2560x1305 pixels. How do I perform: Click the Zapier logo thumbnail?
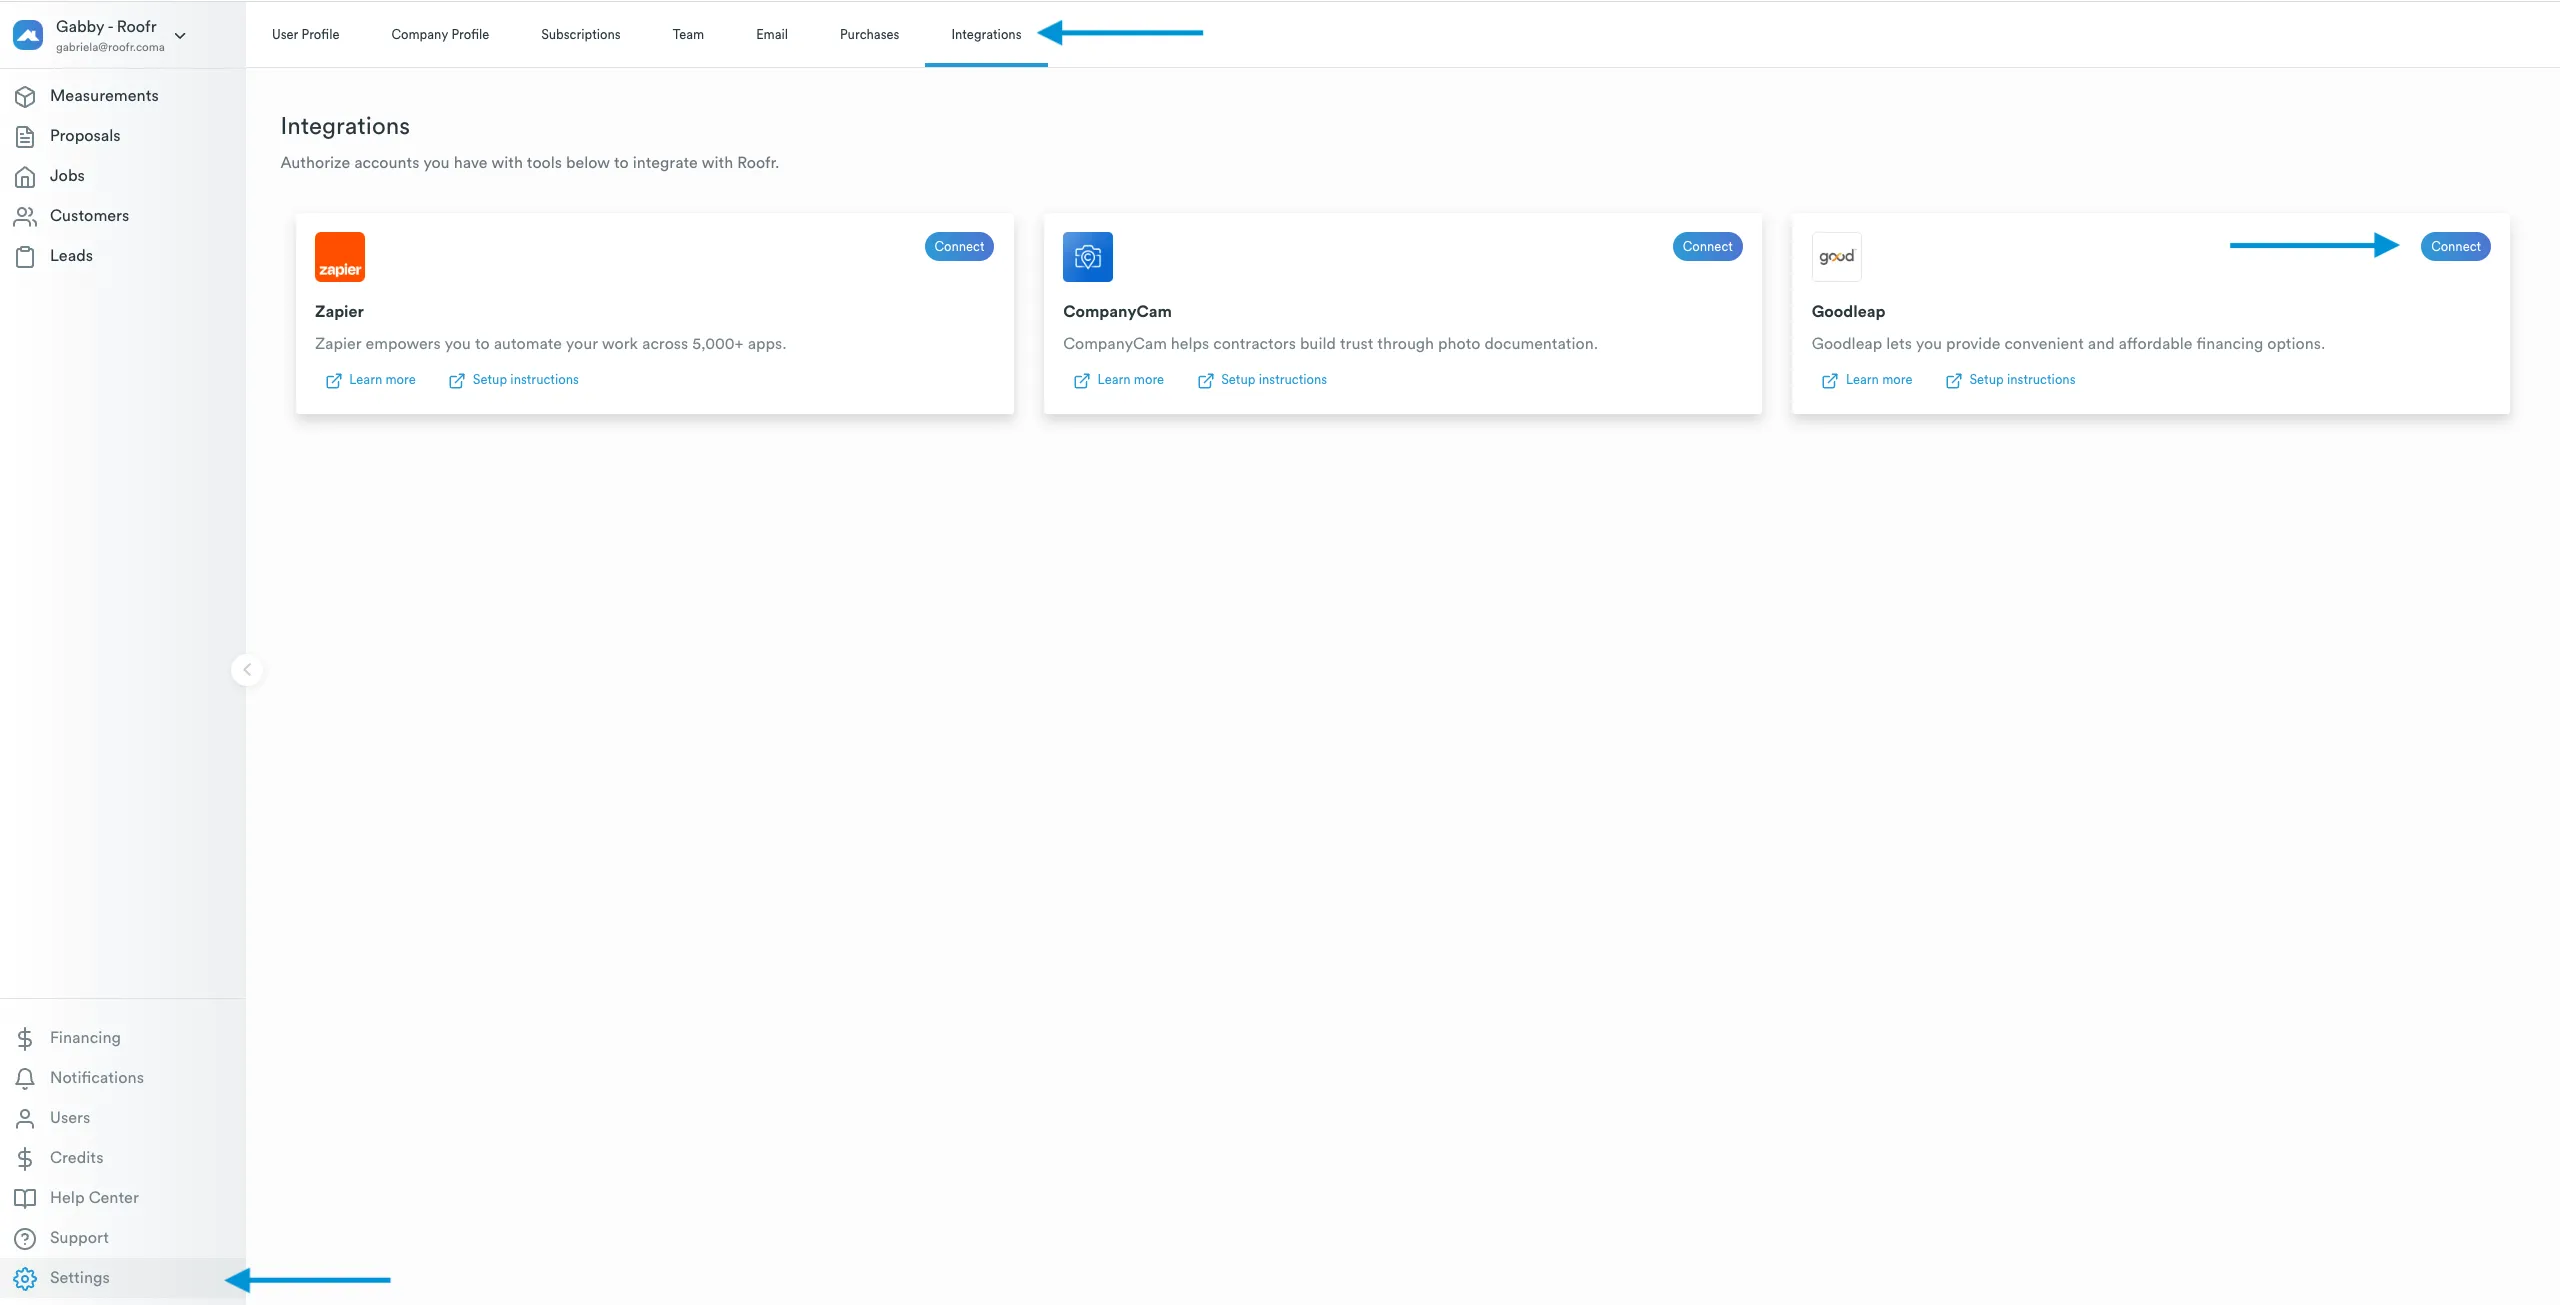[x=340, y=257]
